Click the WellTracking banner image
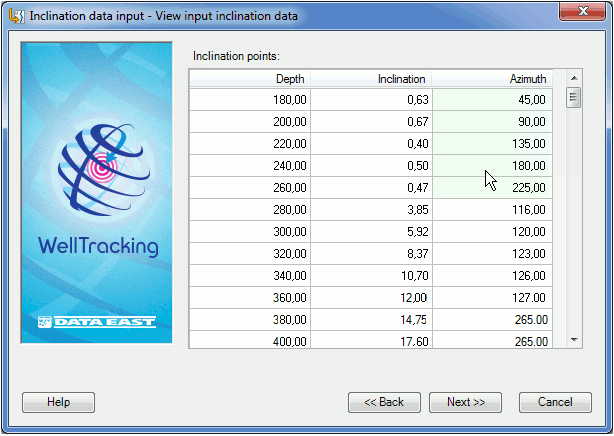The height and width of the screenshot is (436, 614). click(97, 192)
